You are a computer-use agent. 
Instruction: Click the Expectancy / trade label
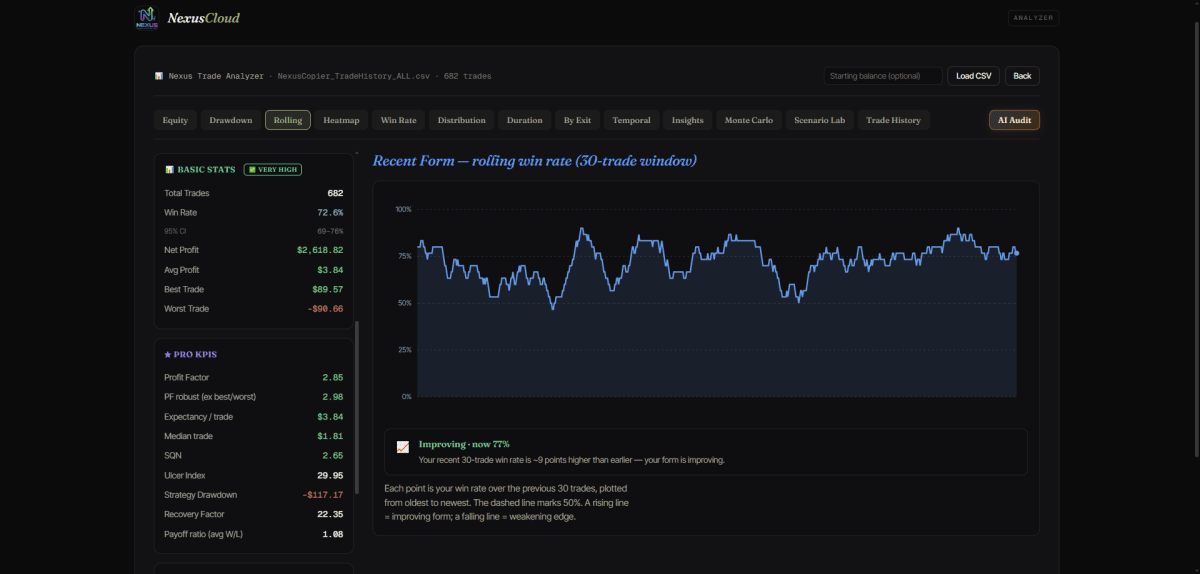coord(198,416)
